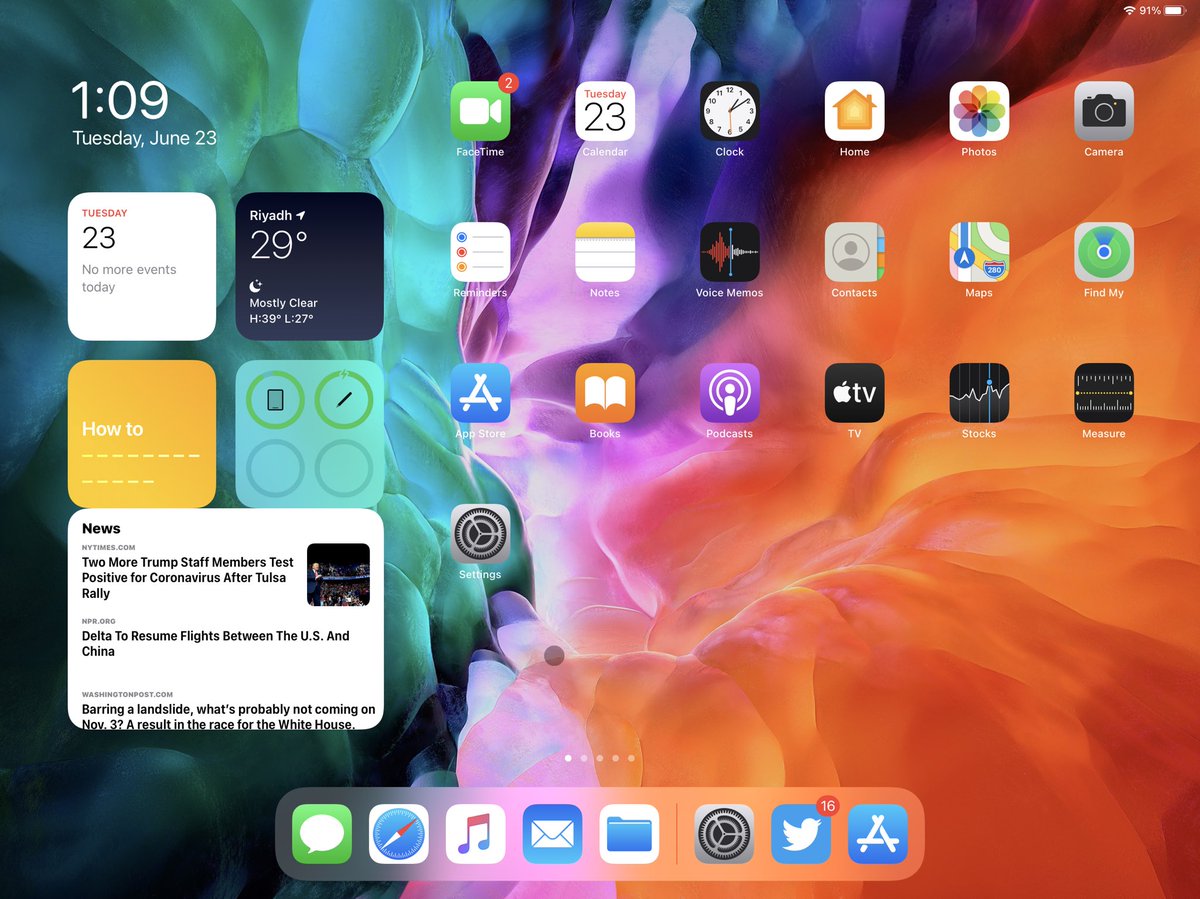Open the Home app
The image size is (1200, 899).
coord(854,111)
